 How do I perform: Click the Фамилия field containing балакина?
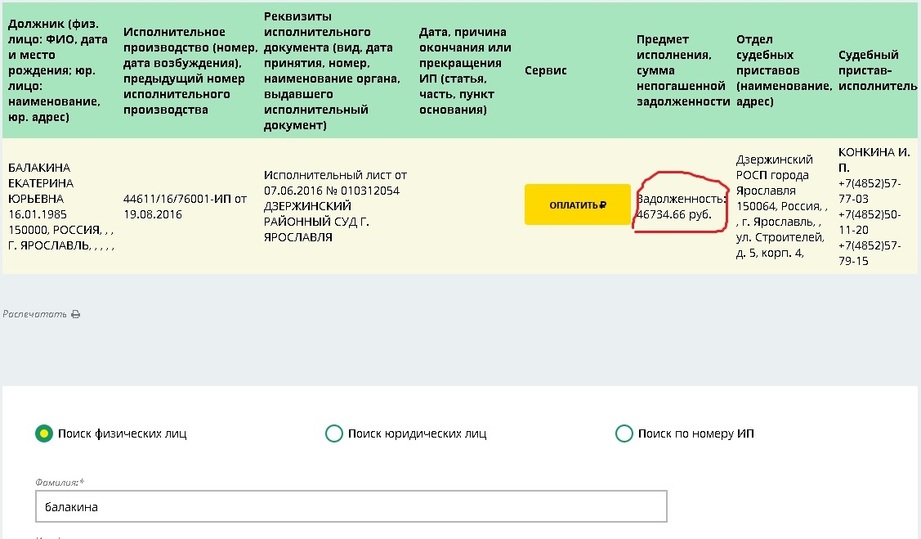point(351,506)
